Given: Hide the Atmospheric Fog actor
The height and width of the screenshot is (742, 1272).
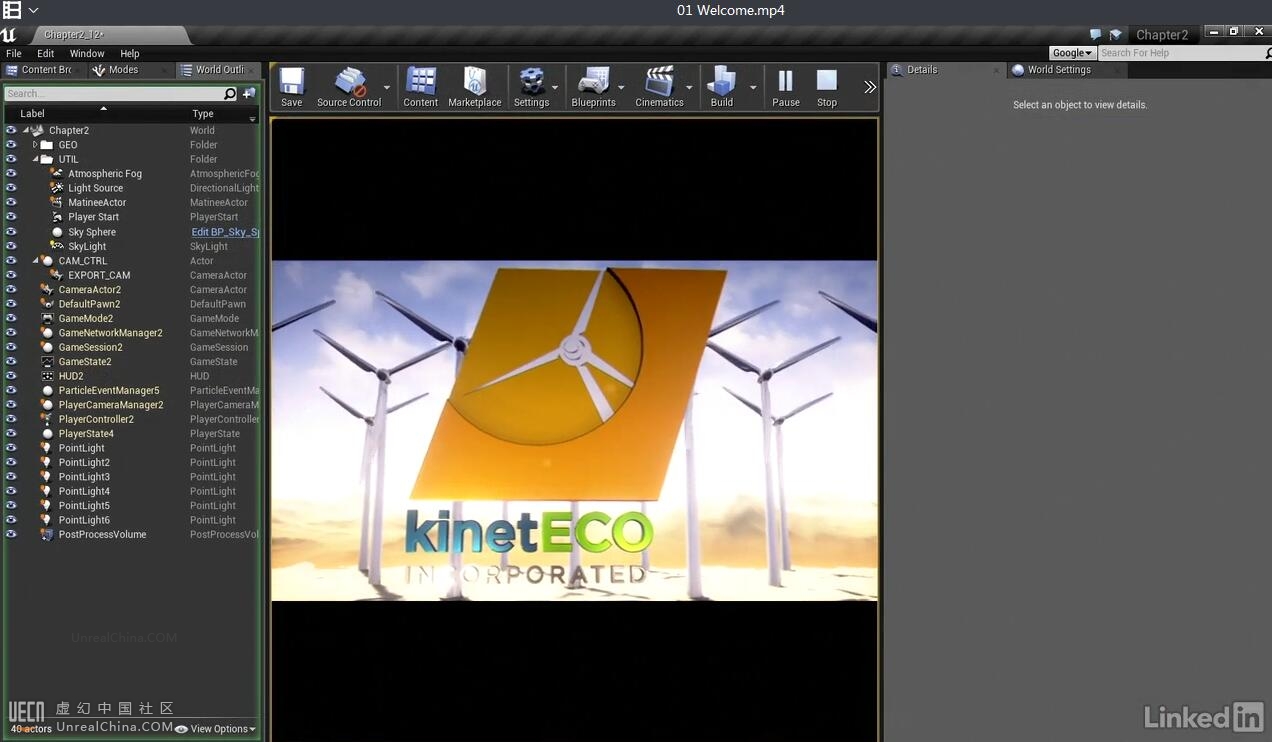Looking at the screenshot, I should 11,174.
